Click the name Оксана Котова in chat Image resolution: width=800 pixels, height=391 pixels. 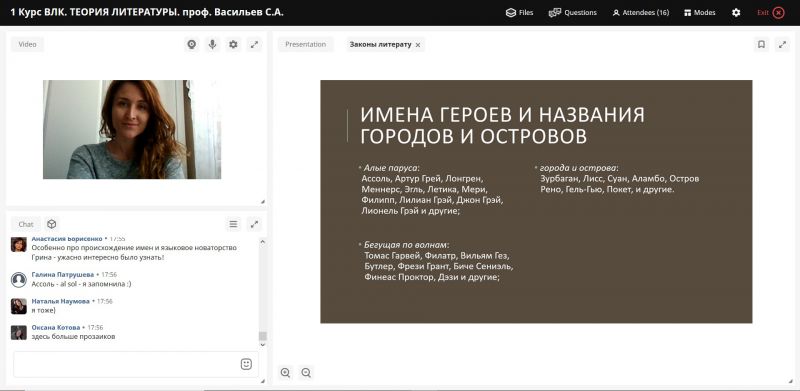[56, 327]
